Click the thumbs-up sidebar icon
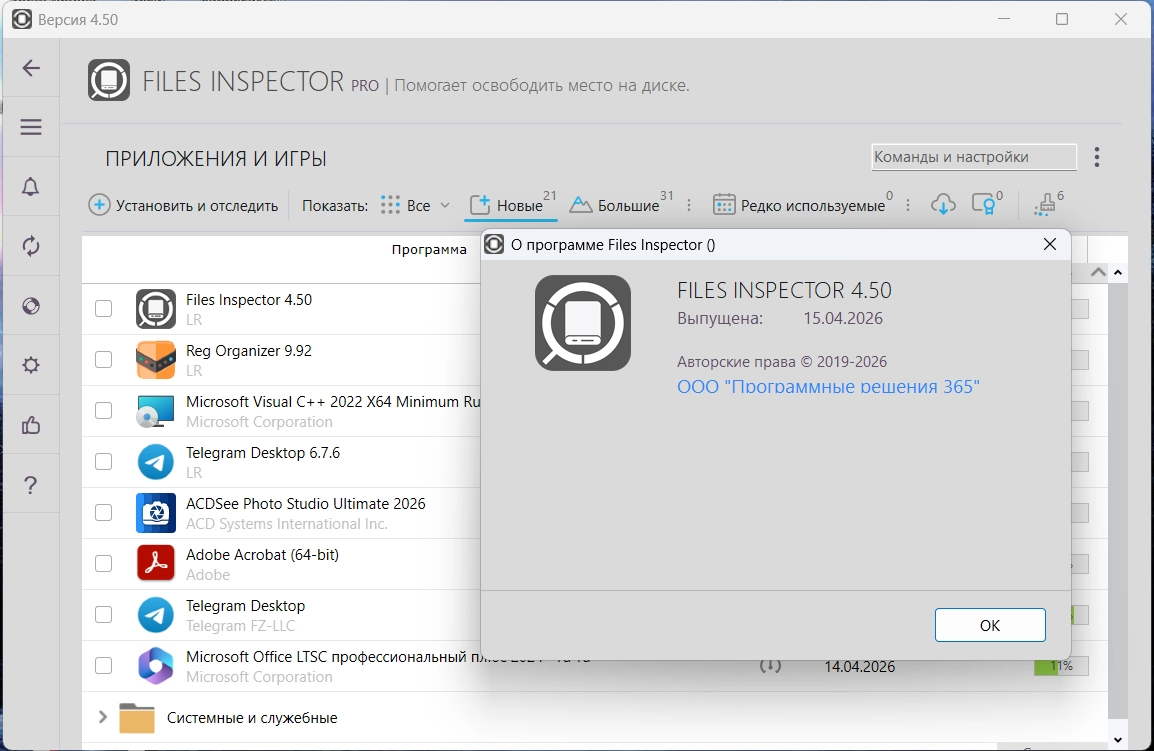 tap(31, 425)
